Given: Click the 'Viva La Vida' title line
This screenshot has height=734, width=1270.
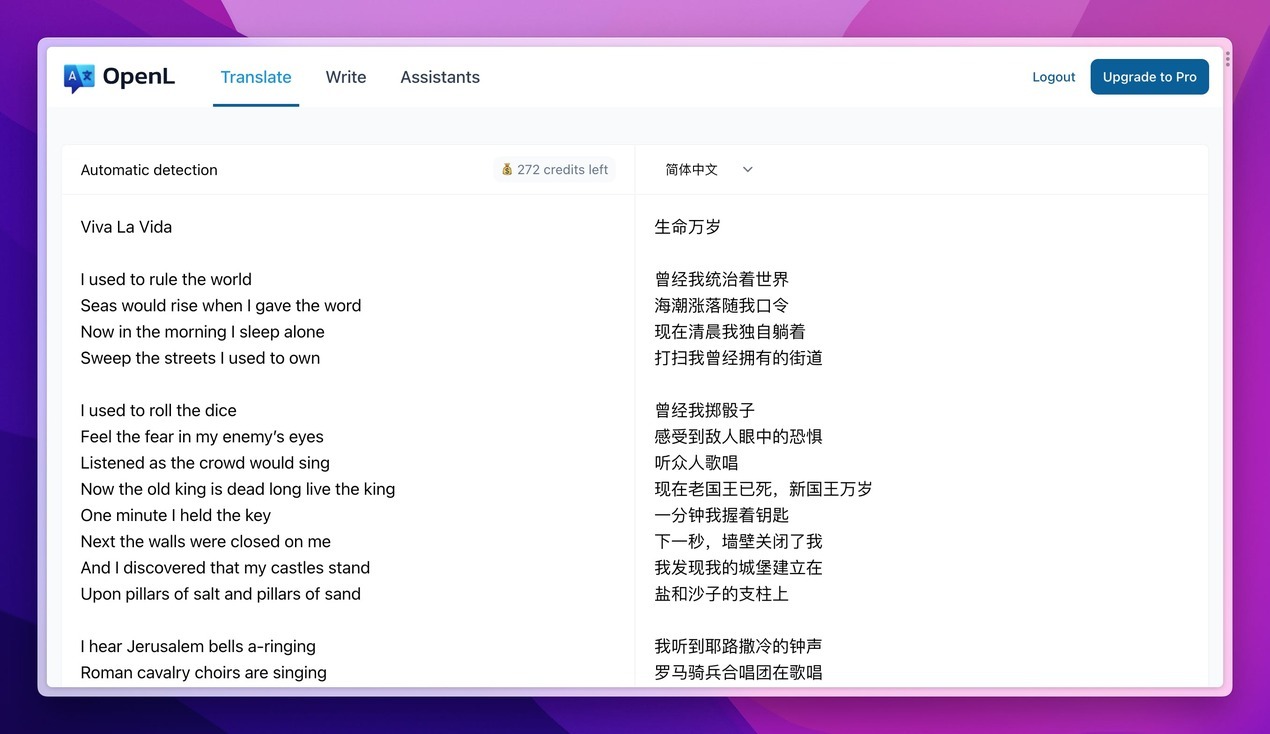Looking at the screenshot, I should click(x=126, y=227).
